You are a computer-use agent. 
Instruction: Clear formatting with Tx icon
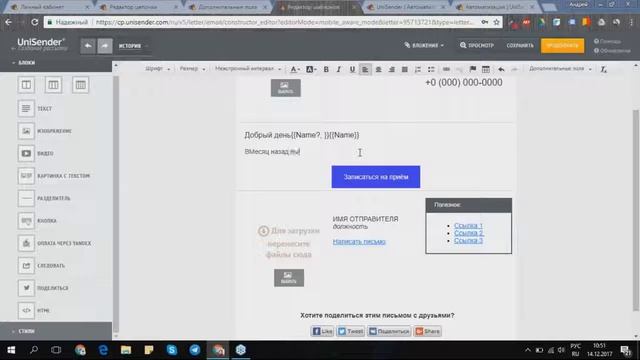(x=603, y=69)
